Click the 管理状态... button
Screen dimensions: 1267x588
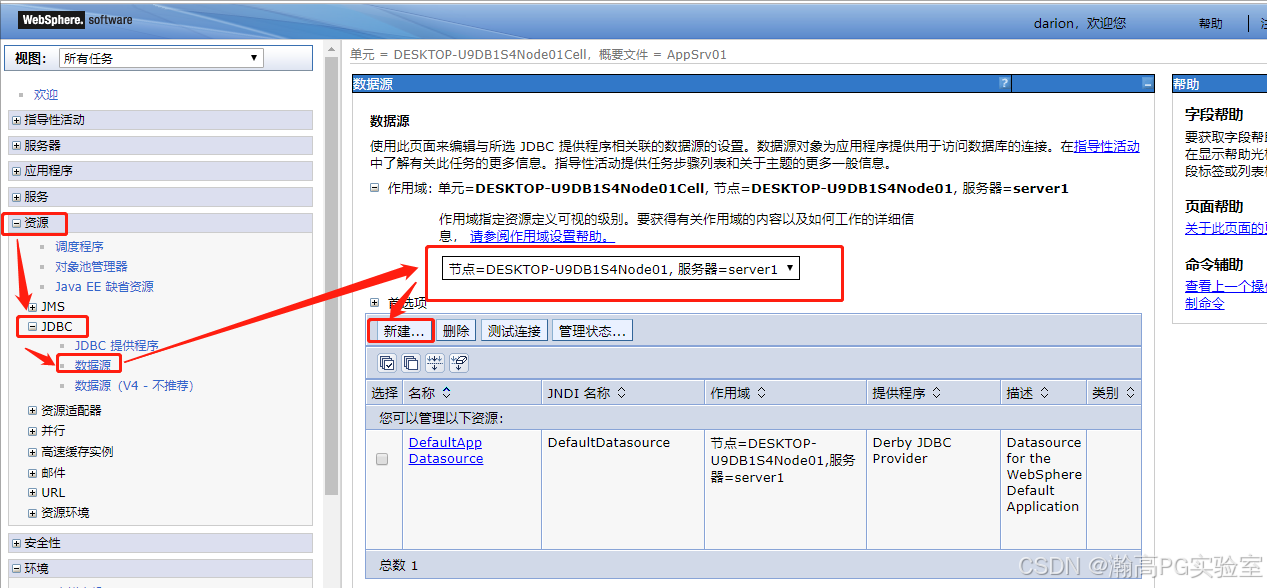(x=592, y=330)
